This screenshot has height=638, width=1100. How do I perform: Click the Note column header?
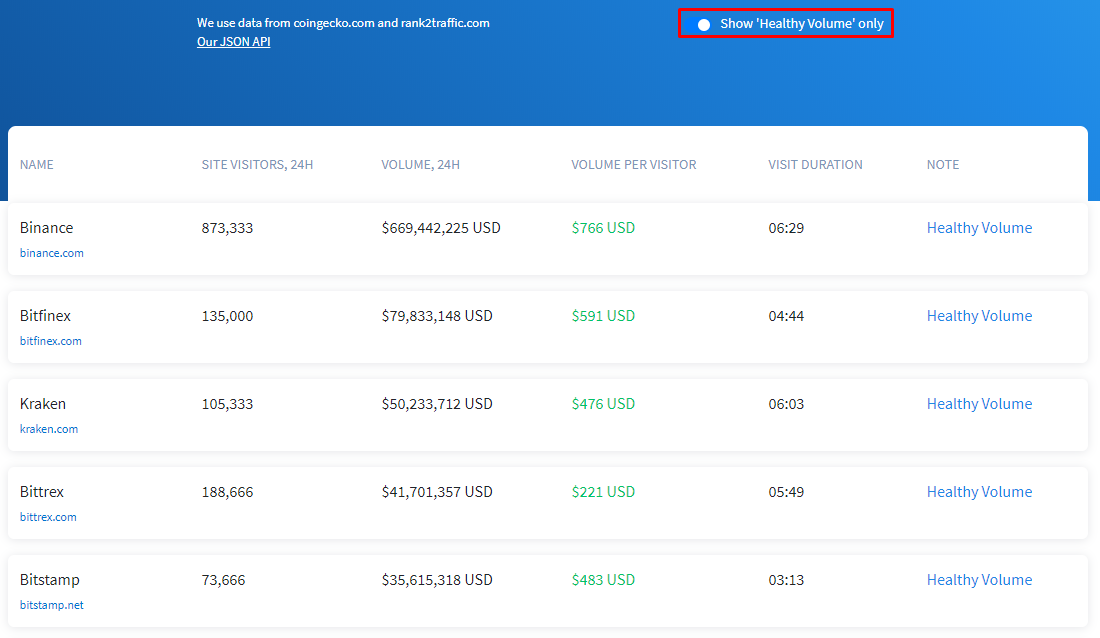click(942, 165)
